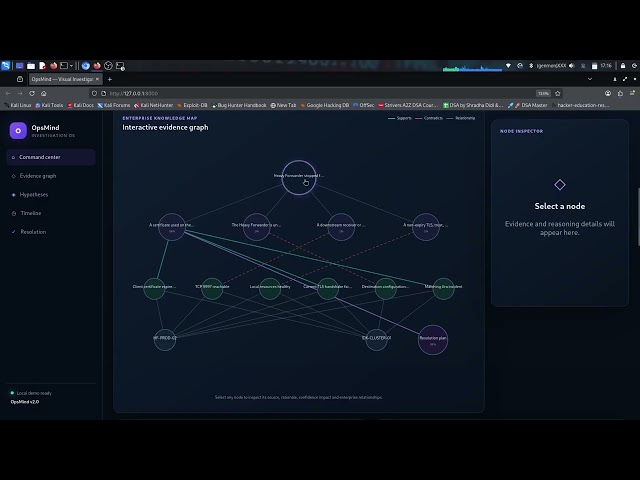Open the Kali applications menu icon
Image resolution: width=640 pixels, height=480 pixels.
pyautogui.click(x=6, y=66)
